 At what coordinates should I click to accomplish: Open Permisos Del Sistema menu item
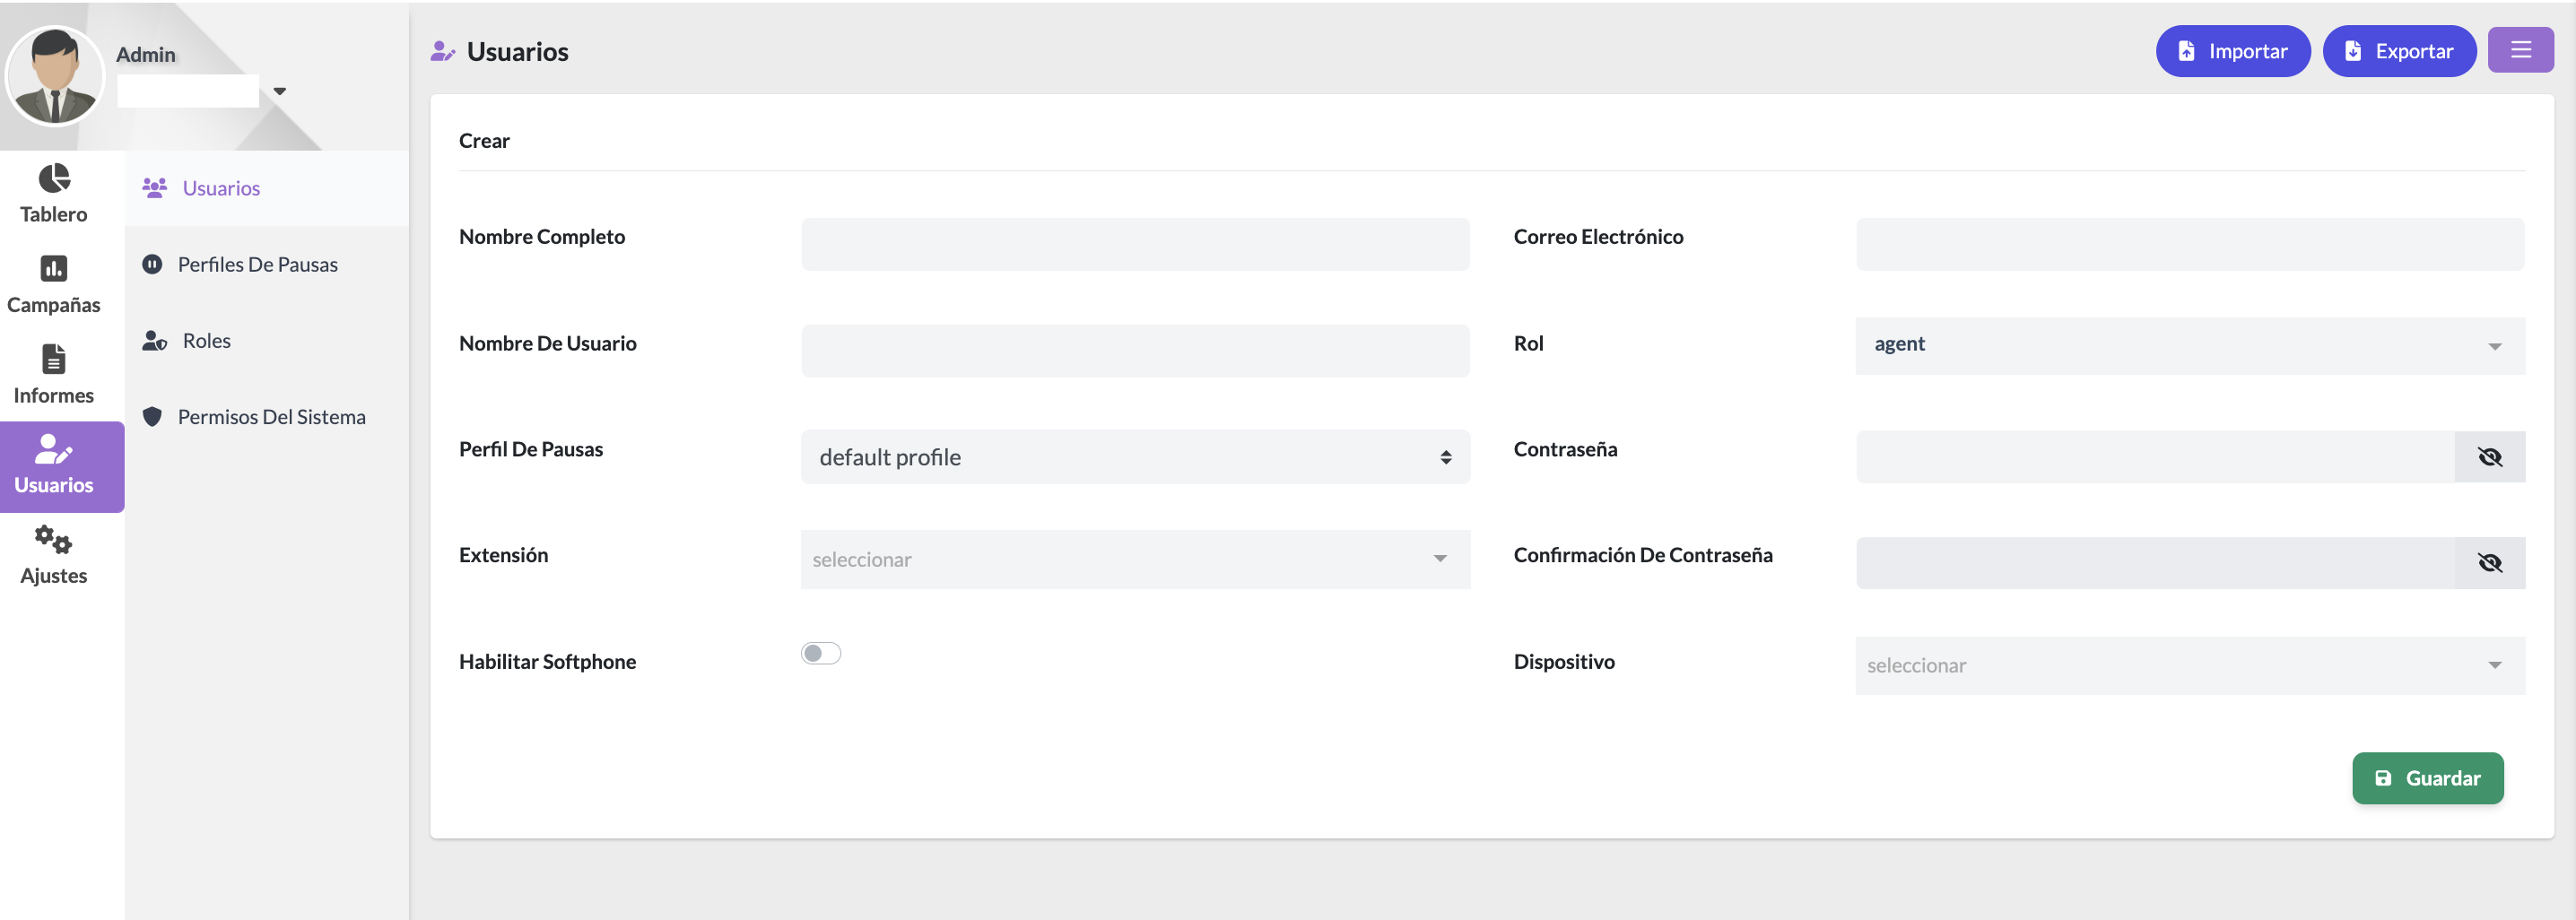click(x=271, y=417)
